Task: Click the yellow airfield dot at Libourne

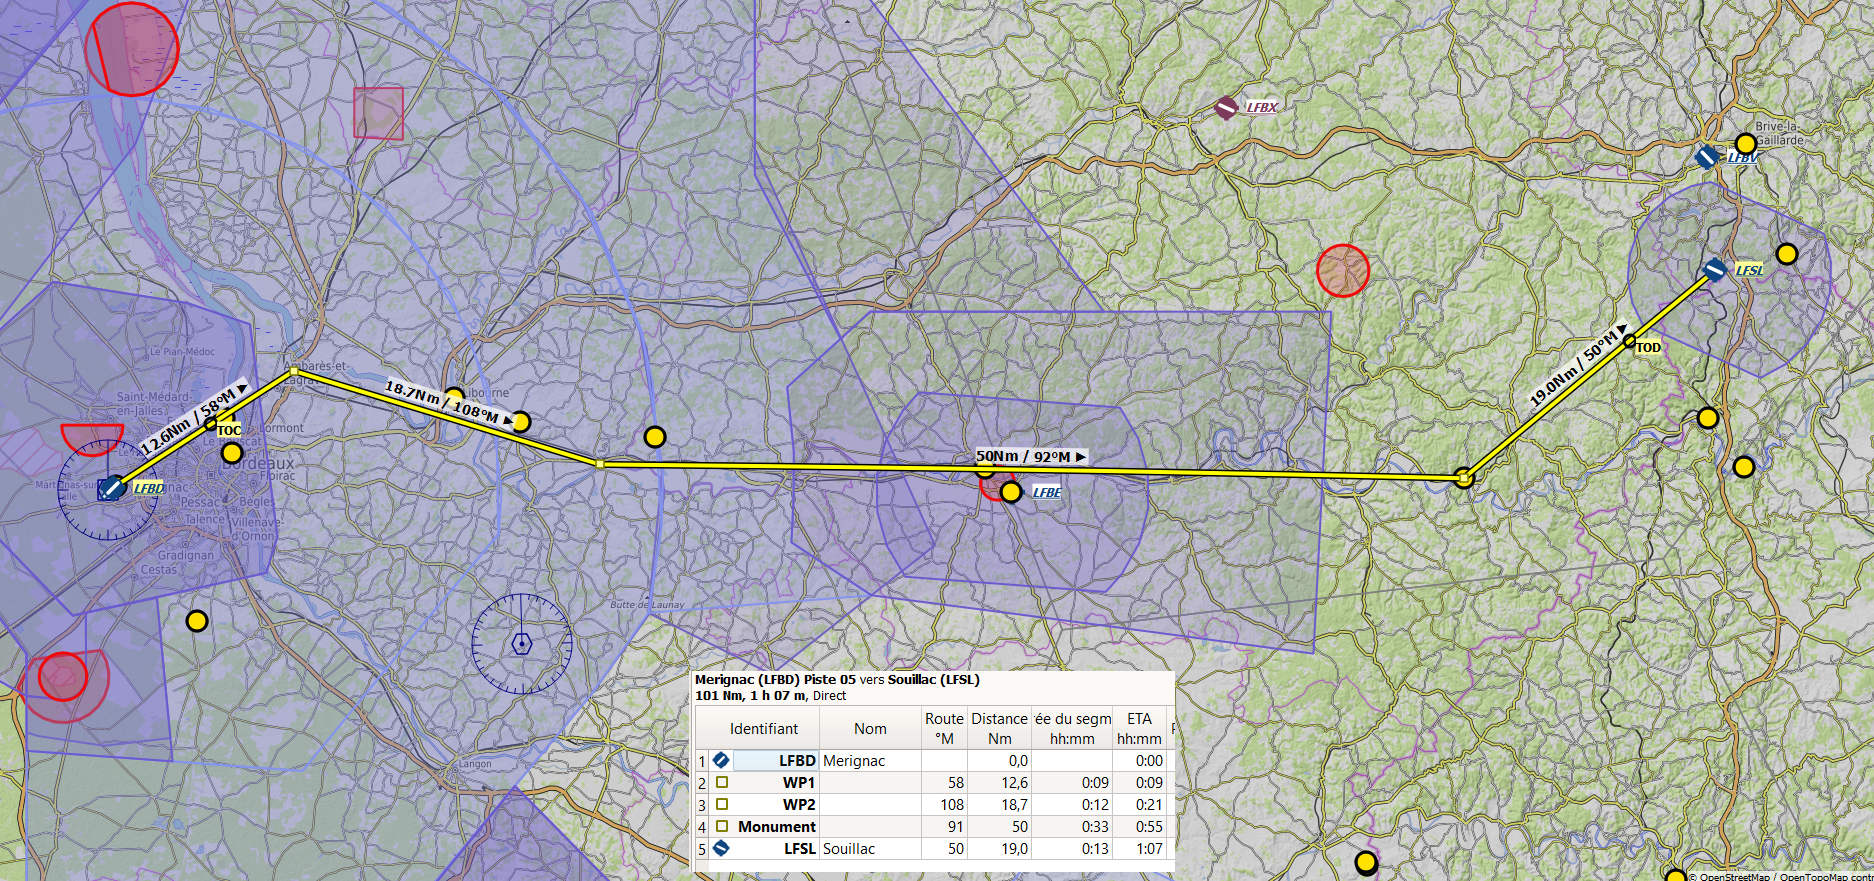Action: (x=454, y=397)
